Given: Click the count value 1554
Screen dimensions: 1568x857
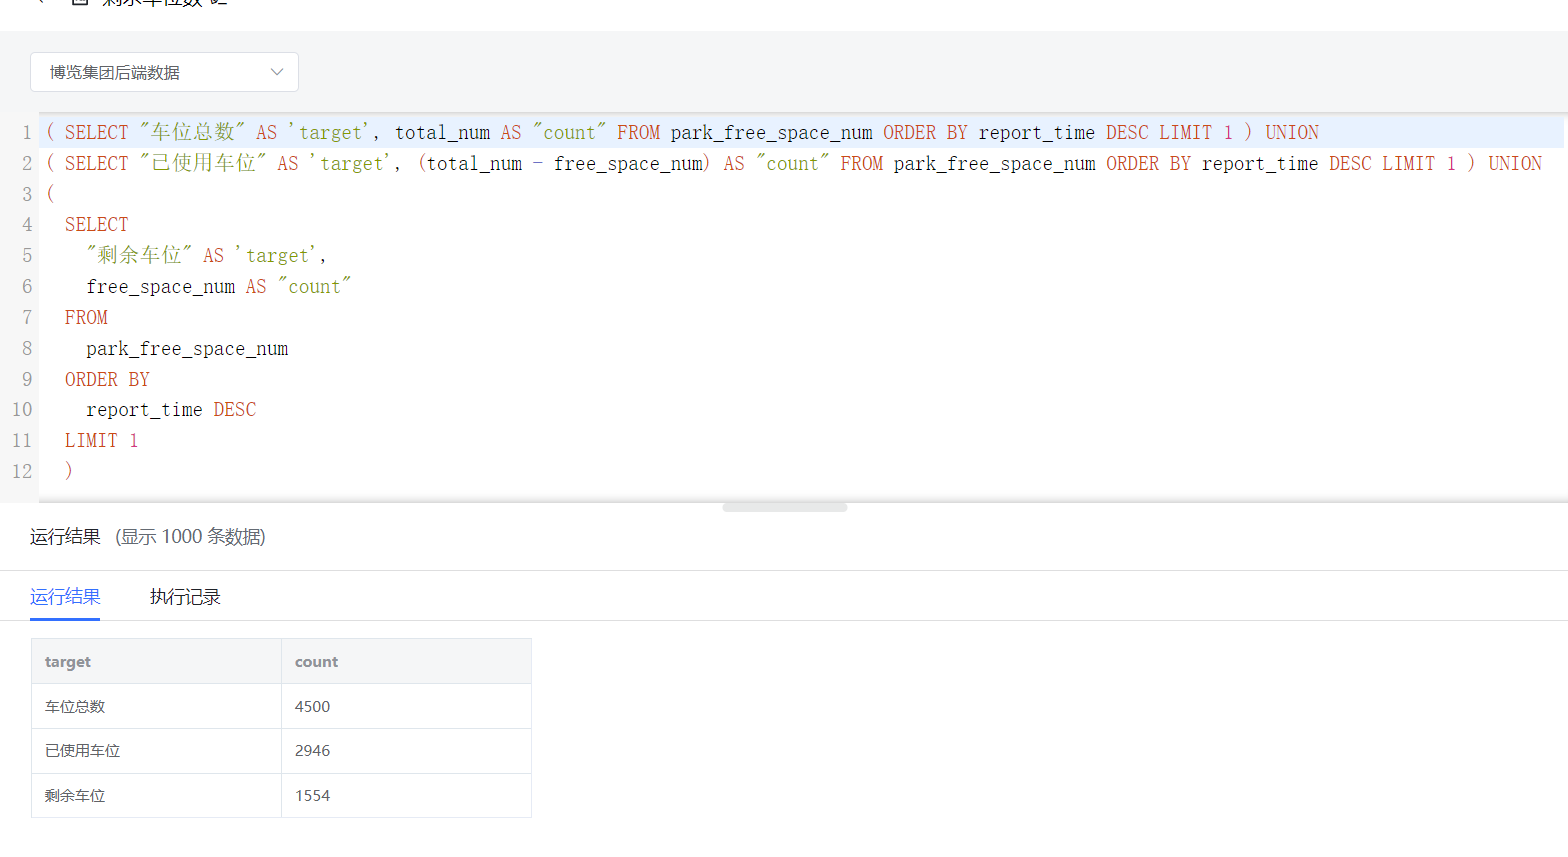Looking at the screenshot, I should click(x=312, y=796).
